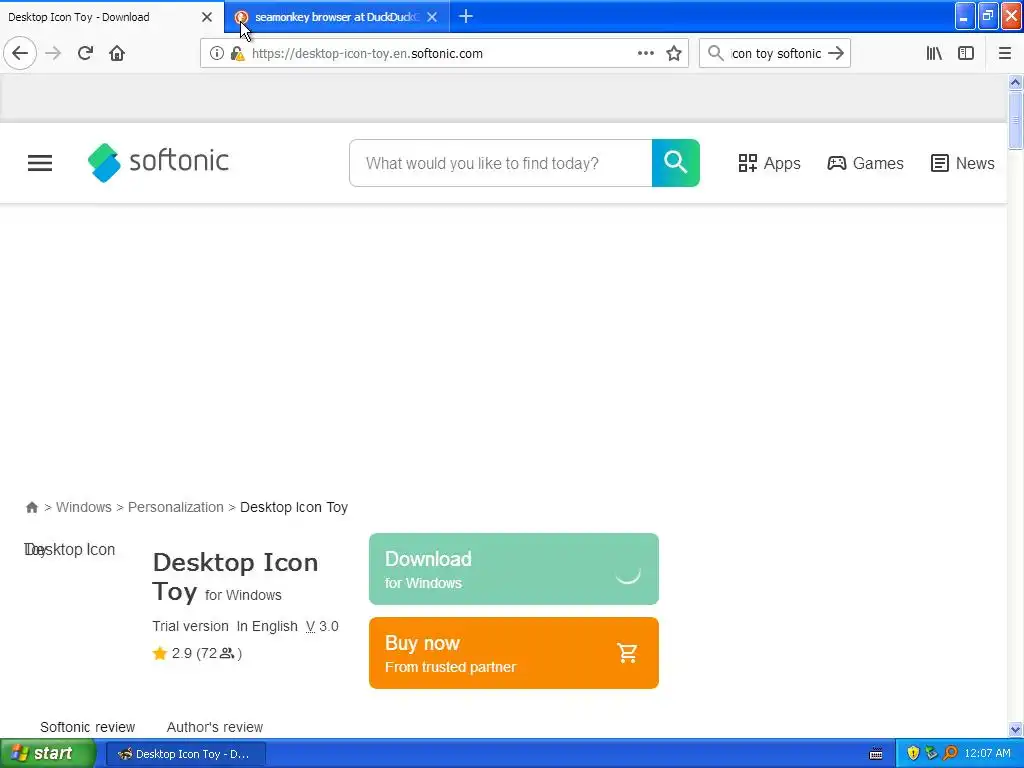Click version V 3.0 label
The image size is (1024, 768).
click(x=322, y=626)
